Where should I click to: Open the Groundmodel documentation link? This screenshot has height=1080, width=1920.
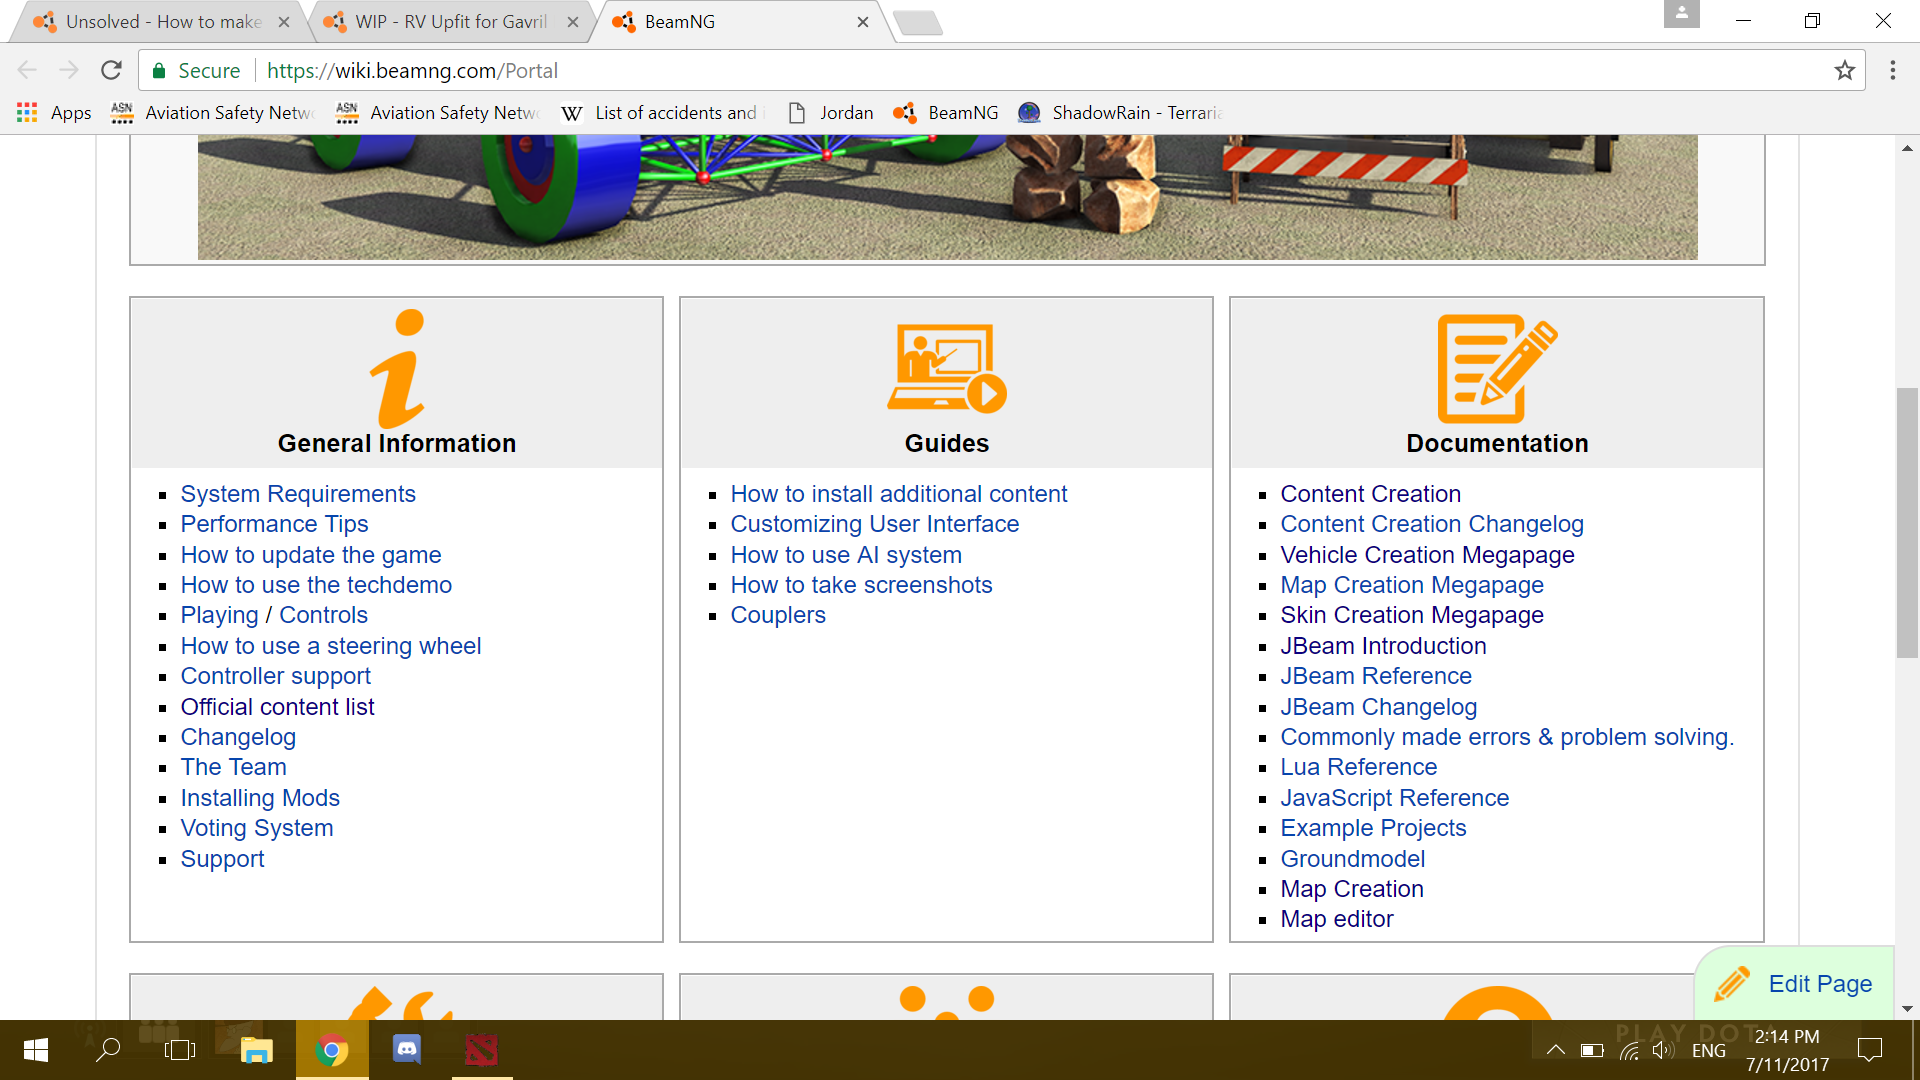point(1352,859)
